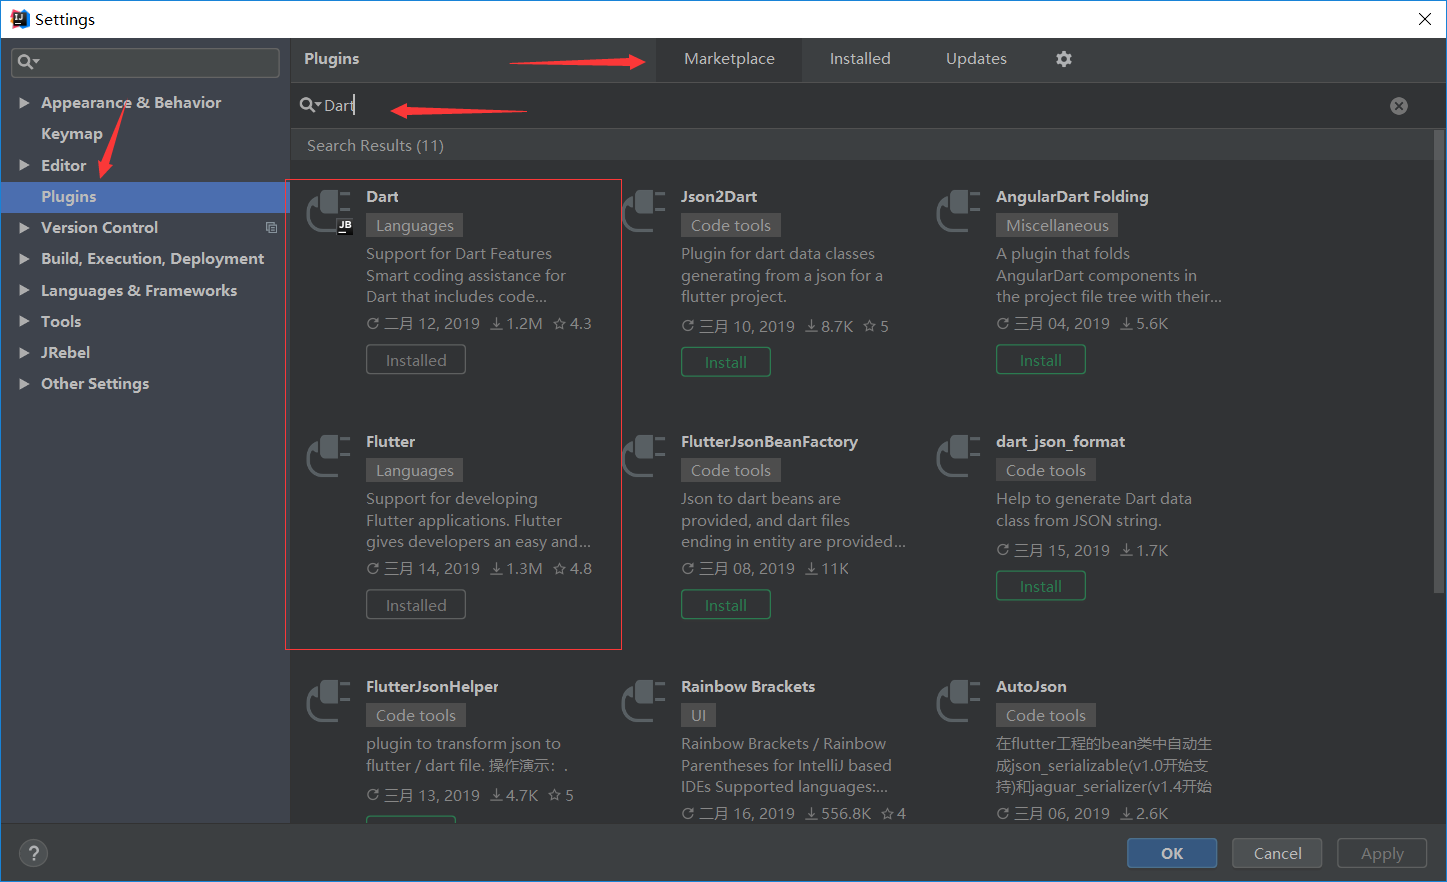Viewport: 1447px width, 882px height.
Task: Click the Apply button
Action: (x=1382, y=853)
